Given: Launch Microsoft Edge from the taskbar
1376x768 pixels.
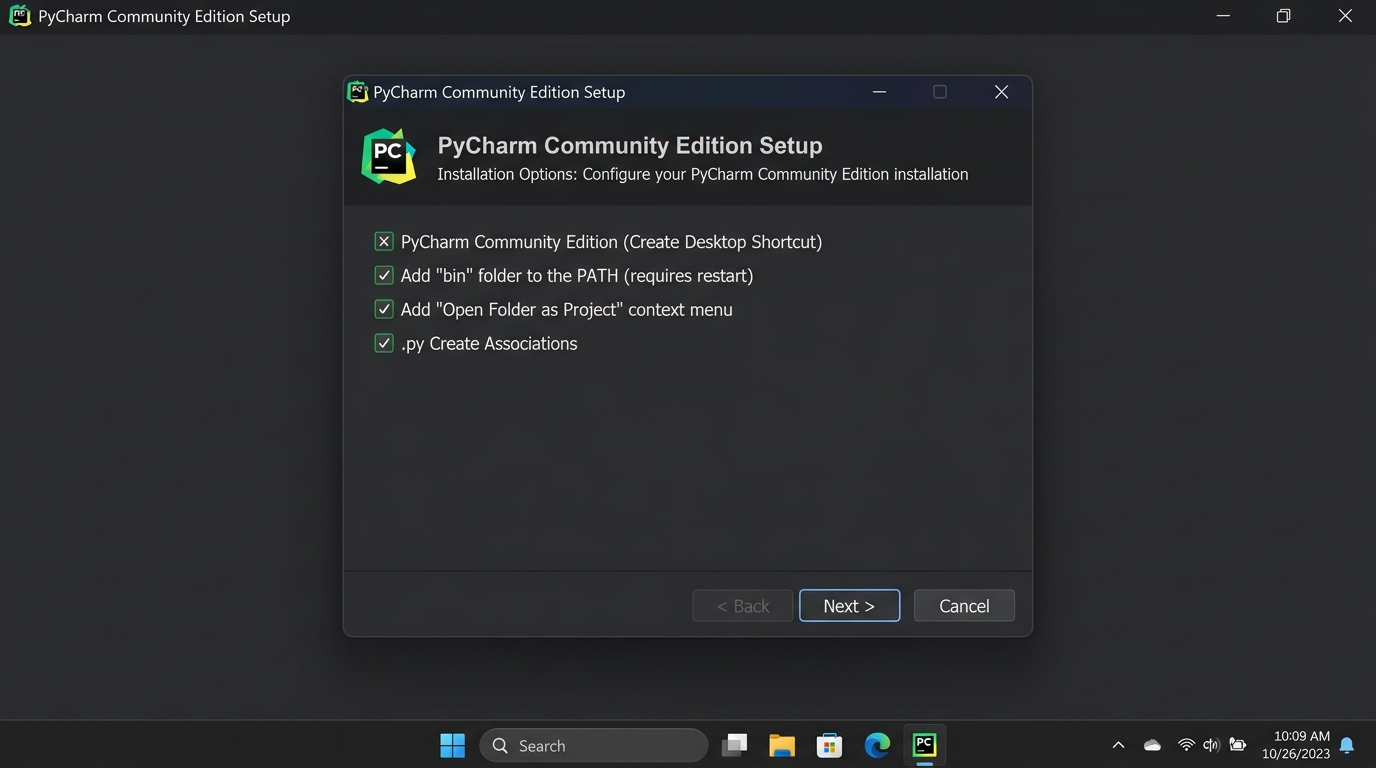Looking at the screenshot, I should (x=877, y=745).
